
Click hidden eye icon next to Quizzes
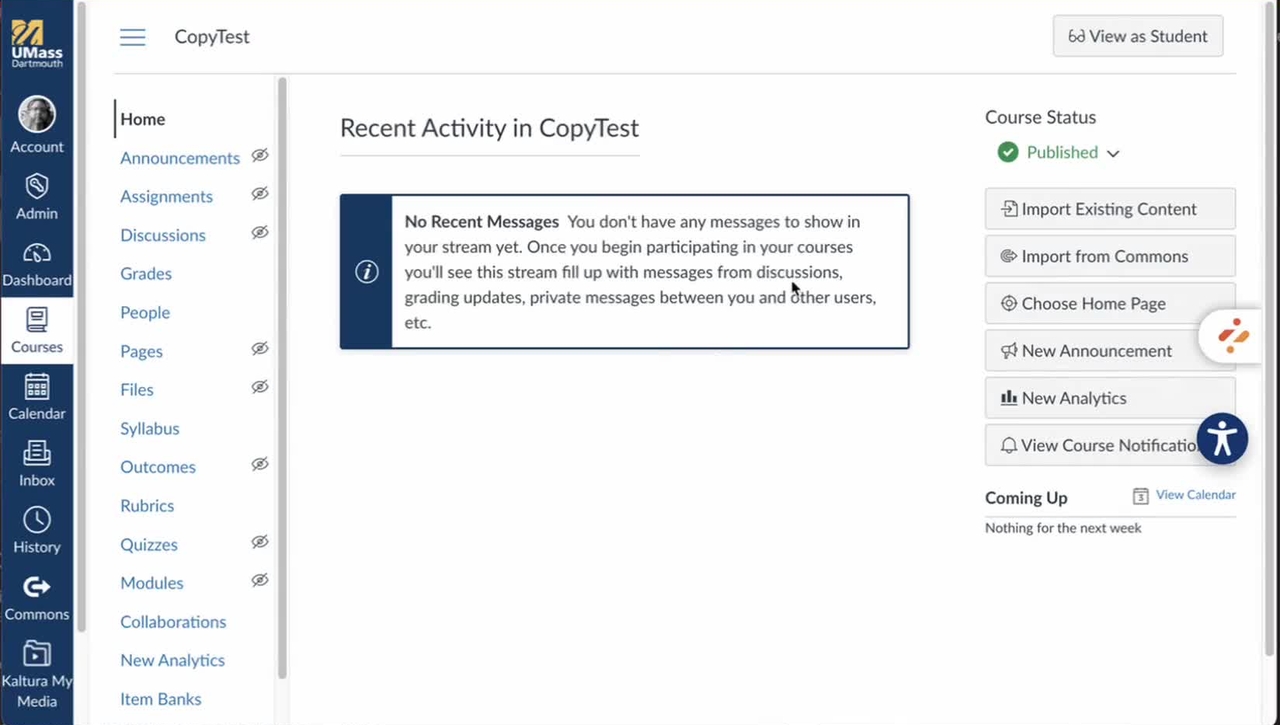click(x=260, y=542)
